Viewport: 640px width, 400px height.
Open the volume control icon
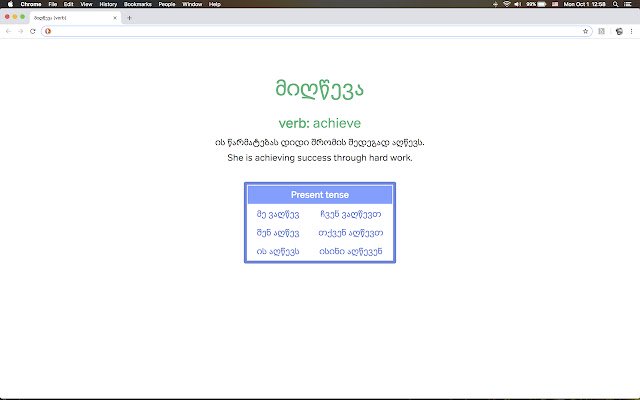518,4
